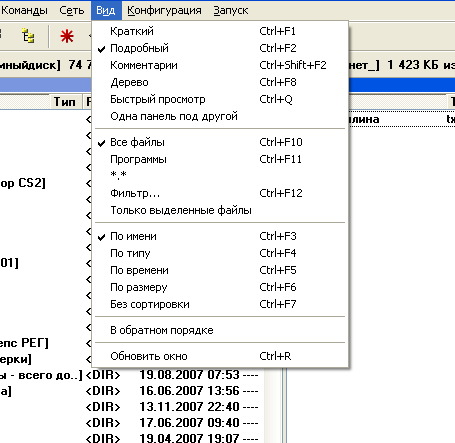Switch to Краткий view mode

point(220,31)
